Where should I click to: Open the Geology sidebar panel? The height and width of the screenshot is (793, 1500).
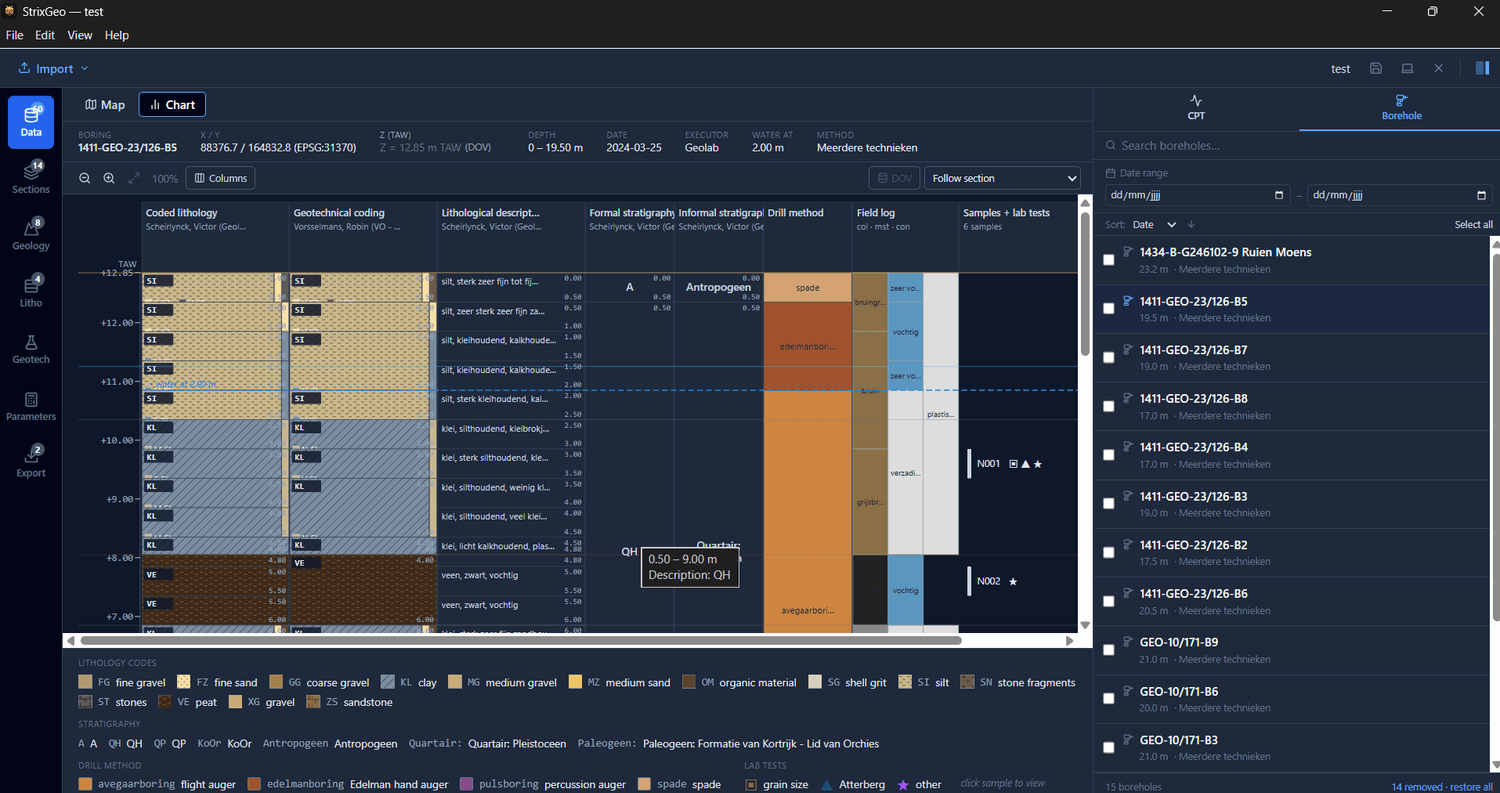pos(31,235)
